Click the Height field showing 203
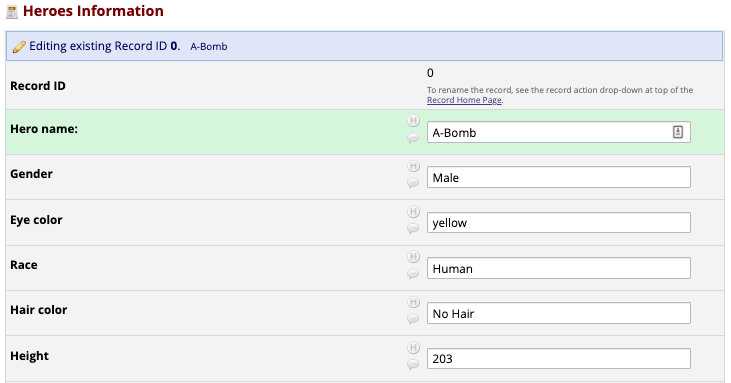Viewport: 731px width, 383px height. [559, 359]
